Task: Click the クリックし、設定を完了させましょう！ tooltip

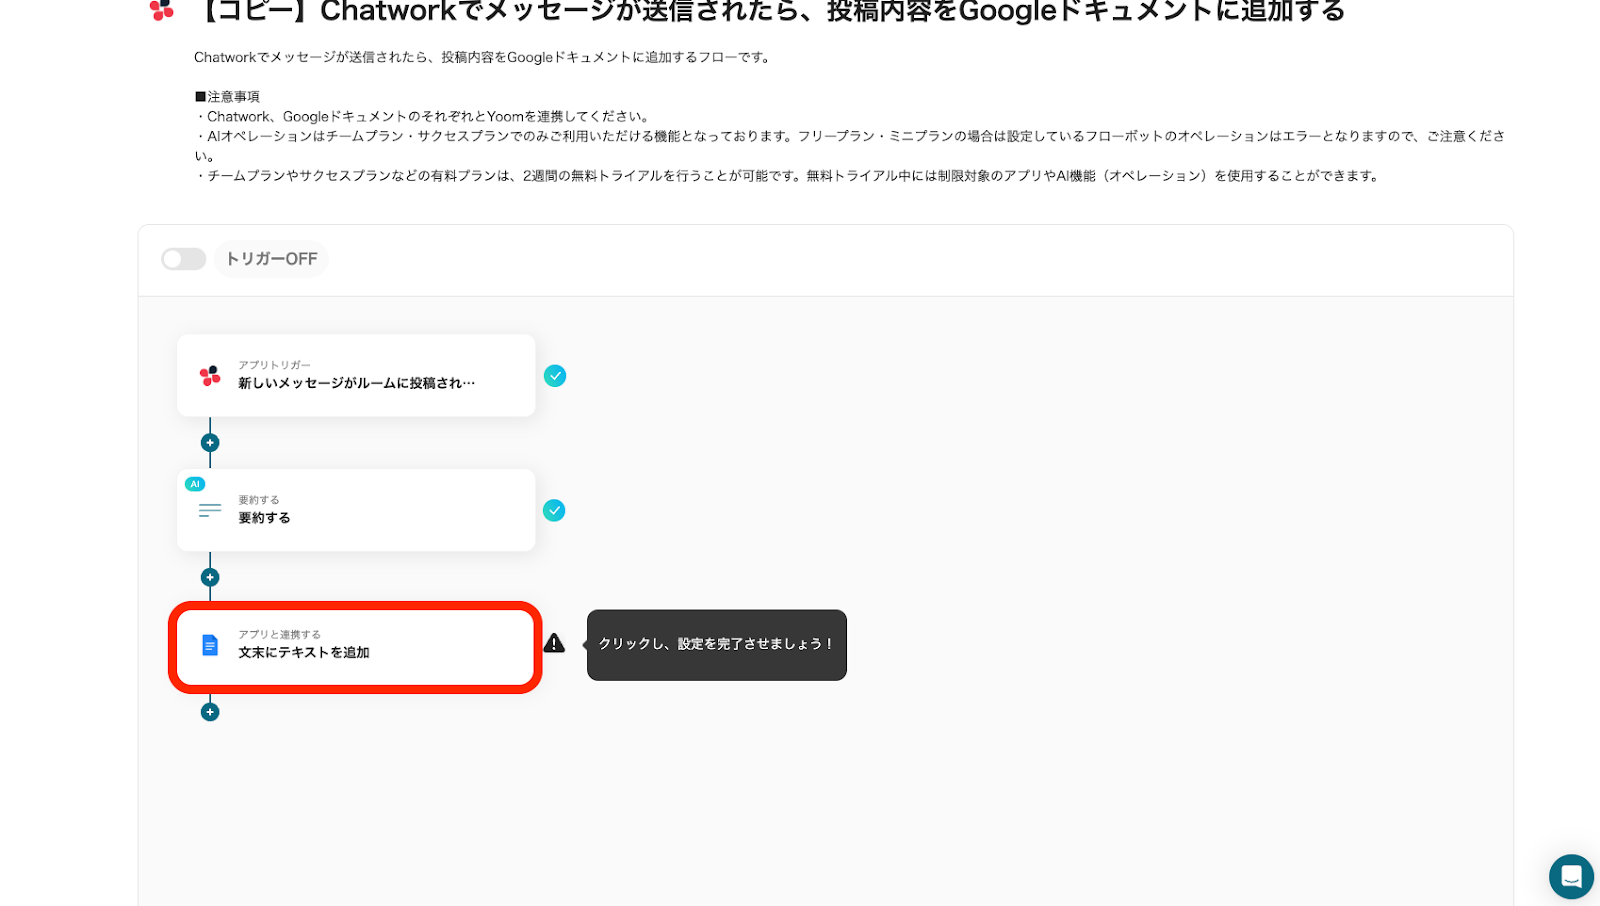Action: (x=717, y=645)
